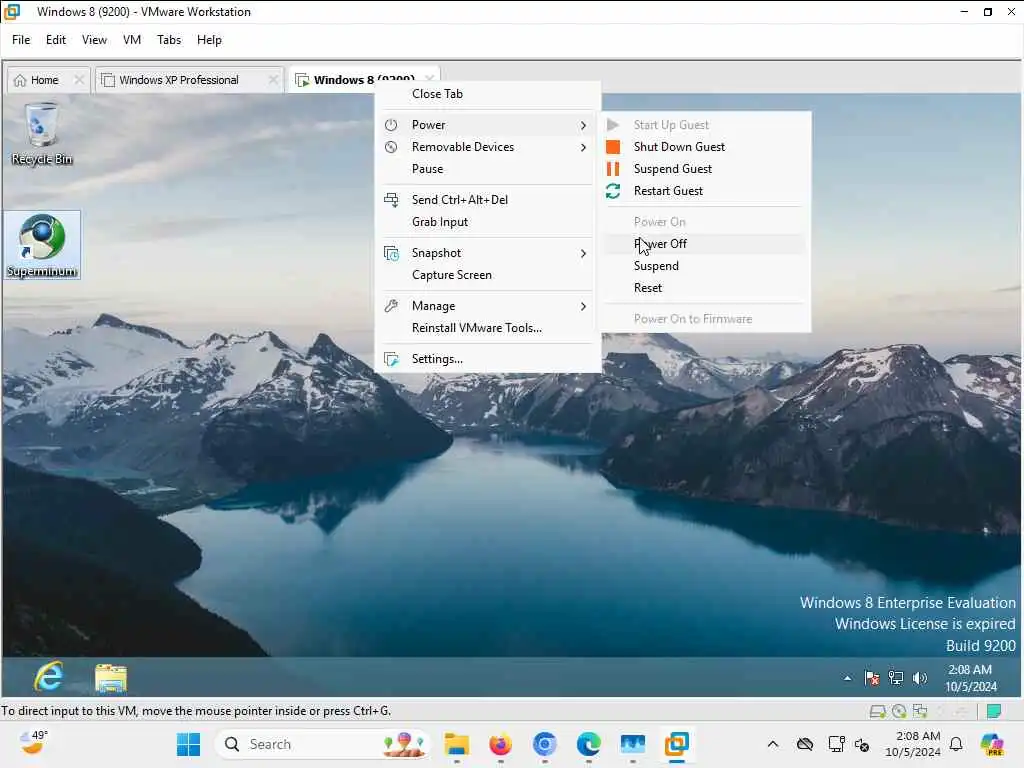Click the guest Action Center flag icon
This screenshot has height=768, width=1024.
871,678
